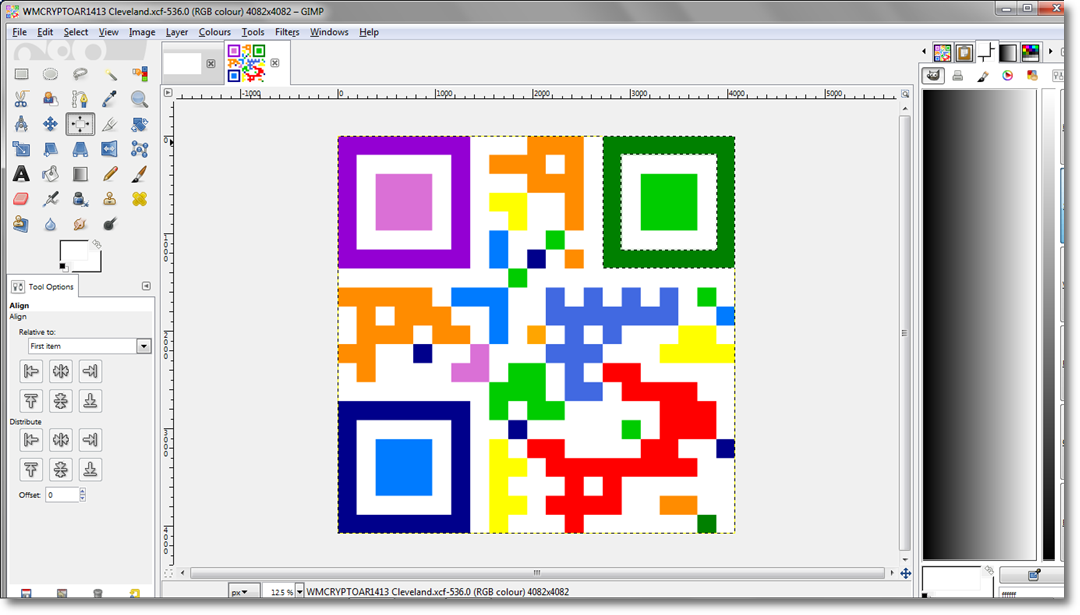Align top edges in the Align section
The width and height of the screenshot is (1080, 615).
(31, 401)
